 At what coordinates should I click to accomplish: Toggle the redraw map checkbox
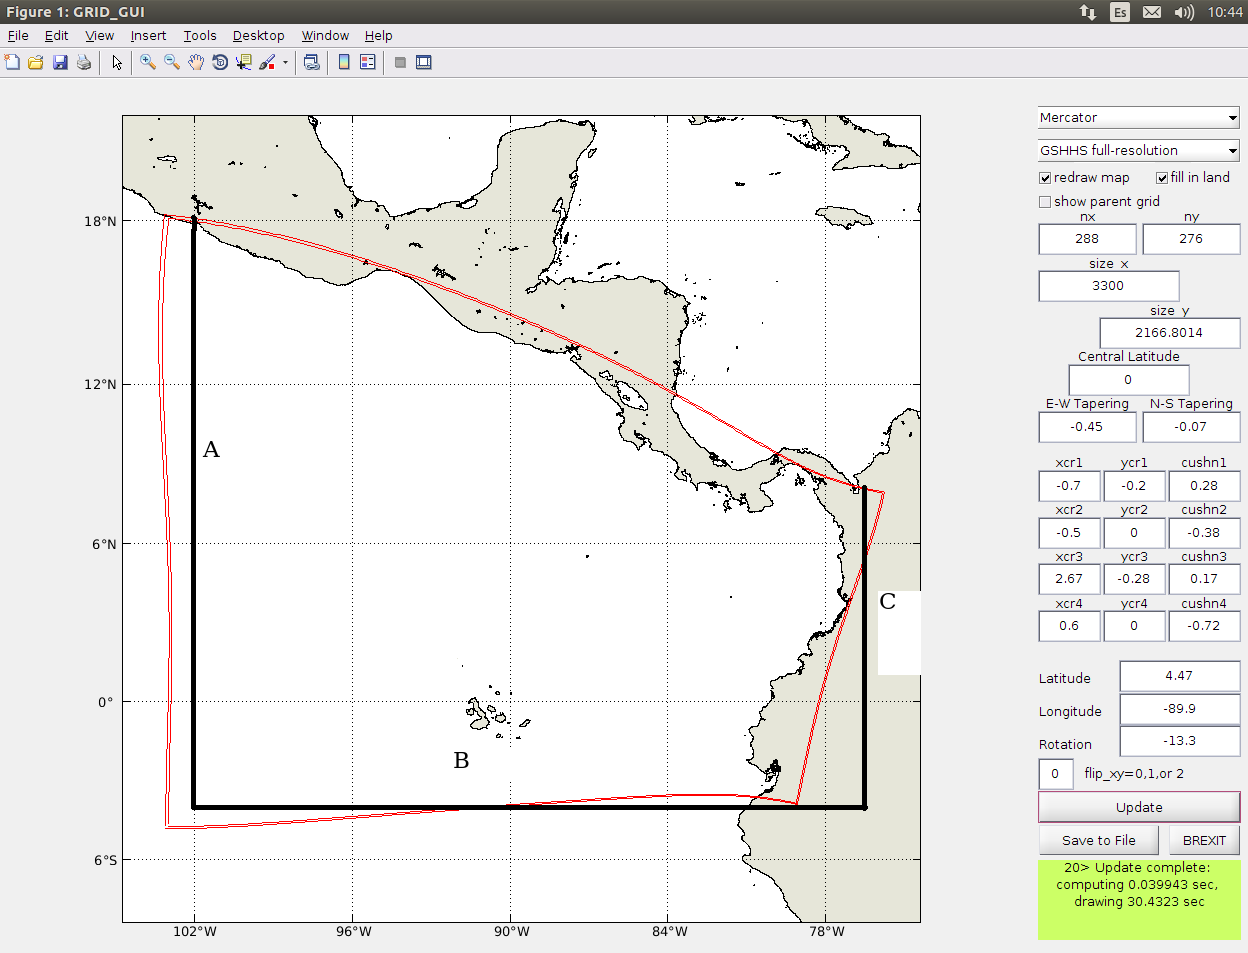[x=1045, y=178]
